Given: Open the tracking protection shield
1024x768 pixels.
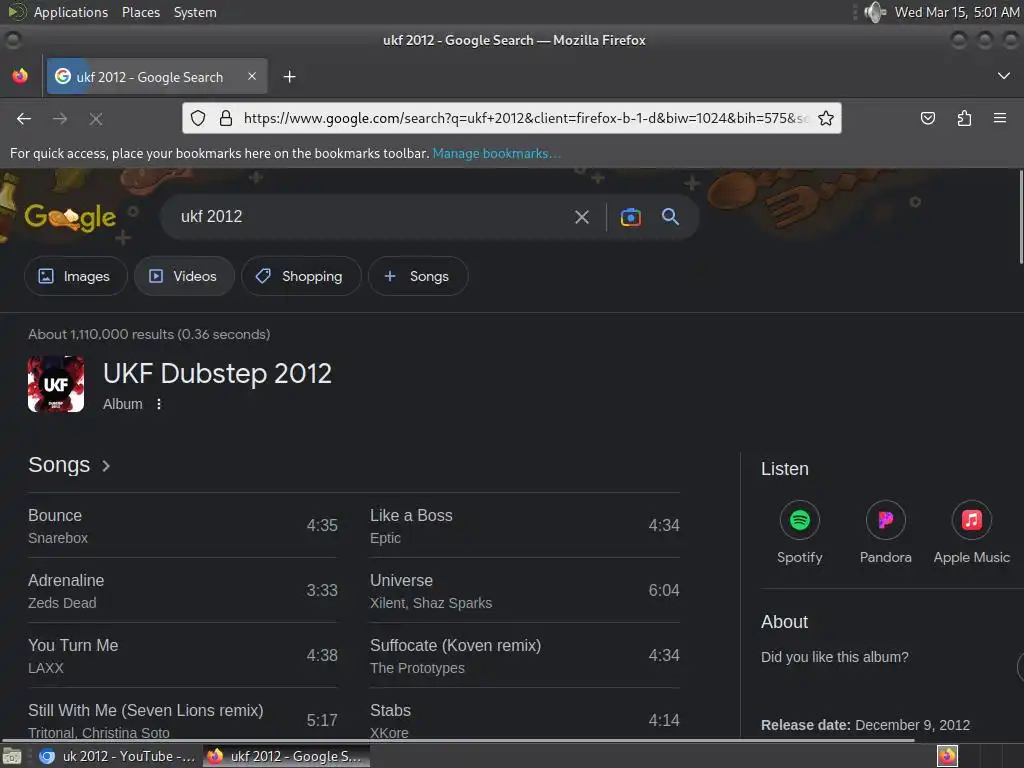Looking at the screenshot, I should 198,118.
